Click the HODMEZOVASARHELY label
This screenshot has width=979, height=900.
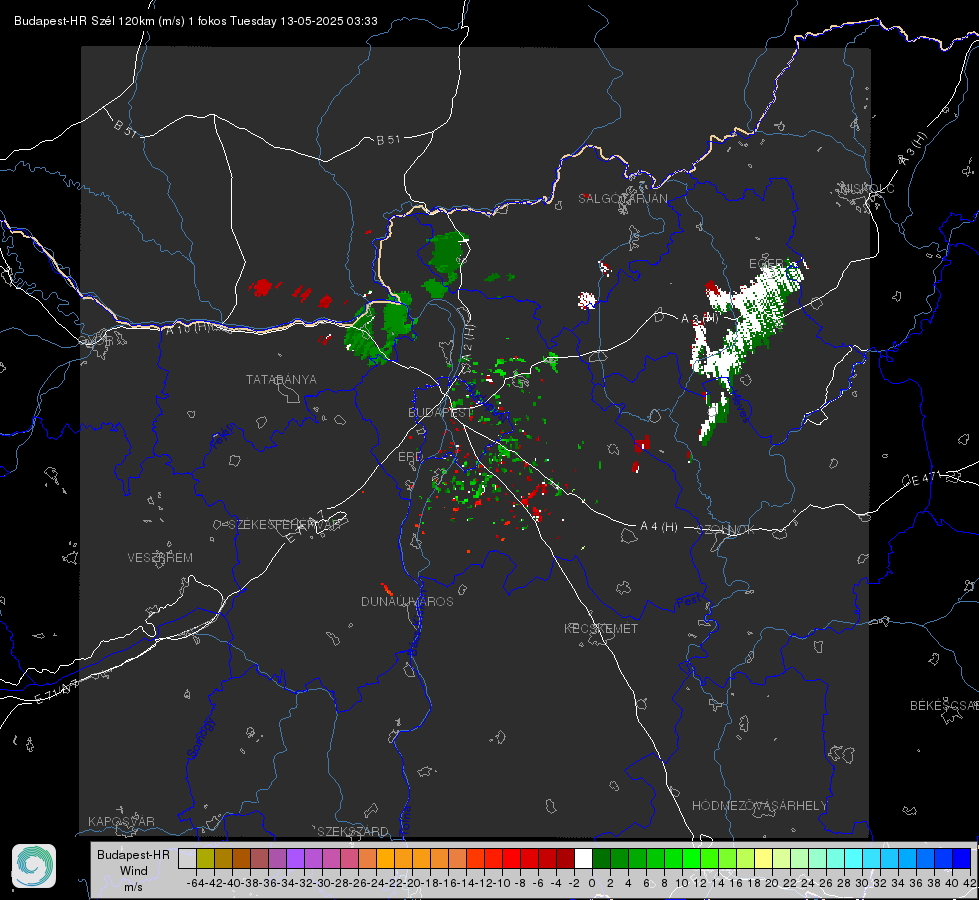[x=760, y=806]
